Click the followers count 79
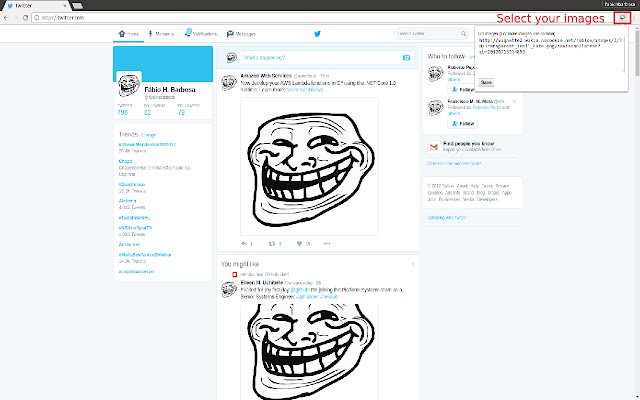Viewport: 640px width, 400px height. coord(181,112)
